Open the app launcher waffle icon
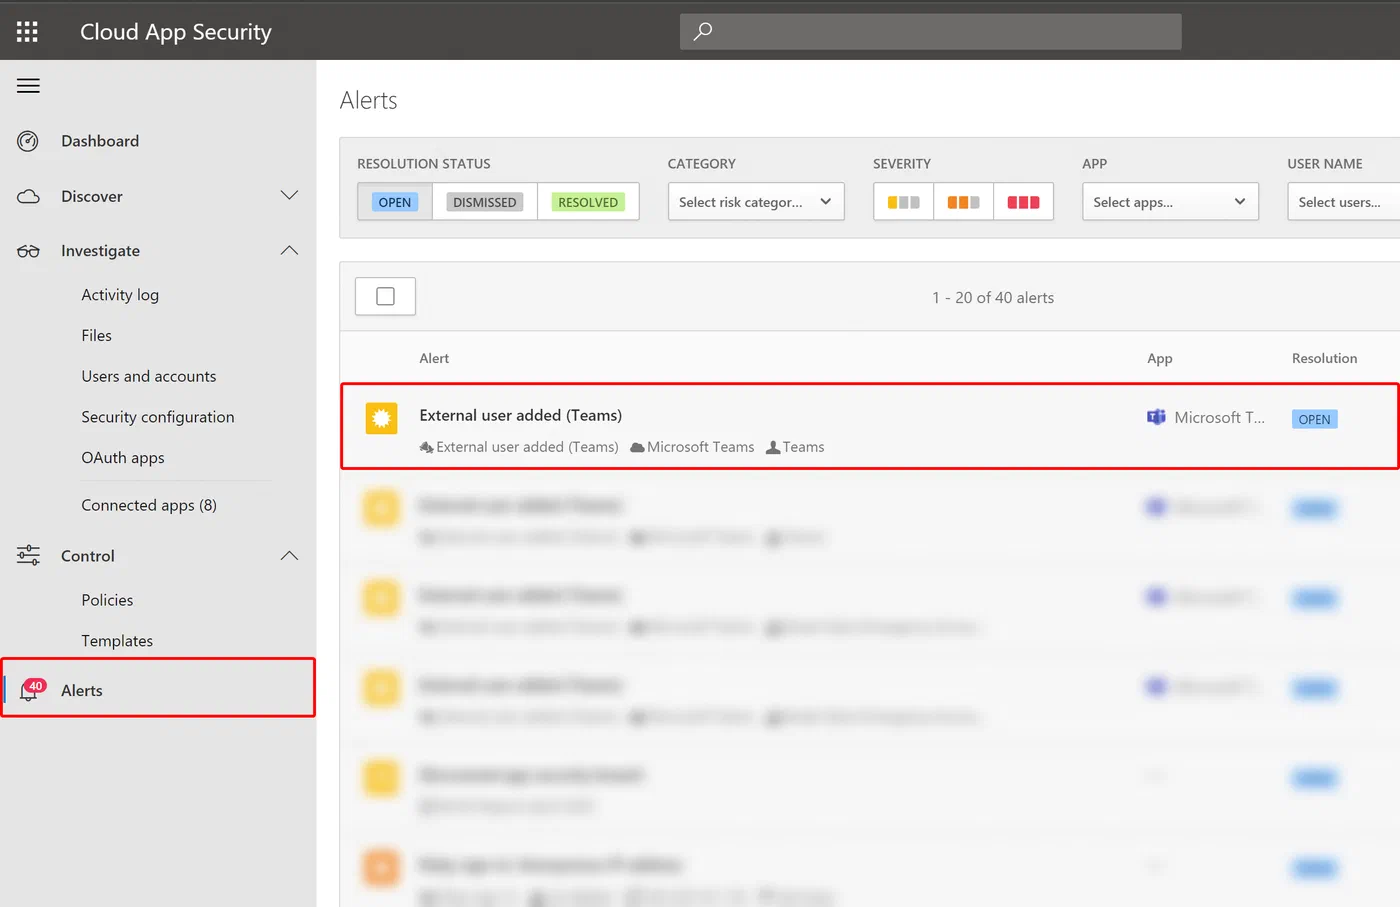Screen dimensions: 1400x907 [x=28, y=32]
